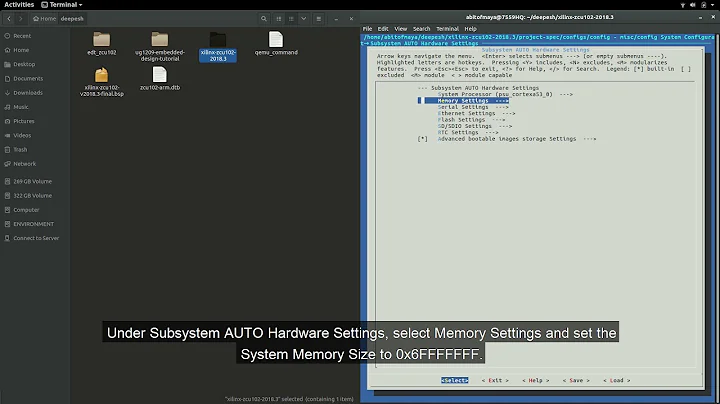Select the qemu_command file
The width and height of the screenshot is (720, 404).
(x=276, y=44)
